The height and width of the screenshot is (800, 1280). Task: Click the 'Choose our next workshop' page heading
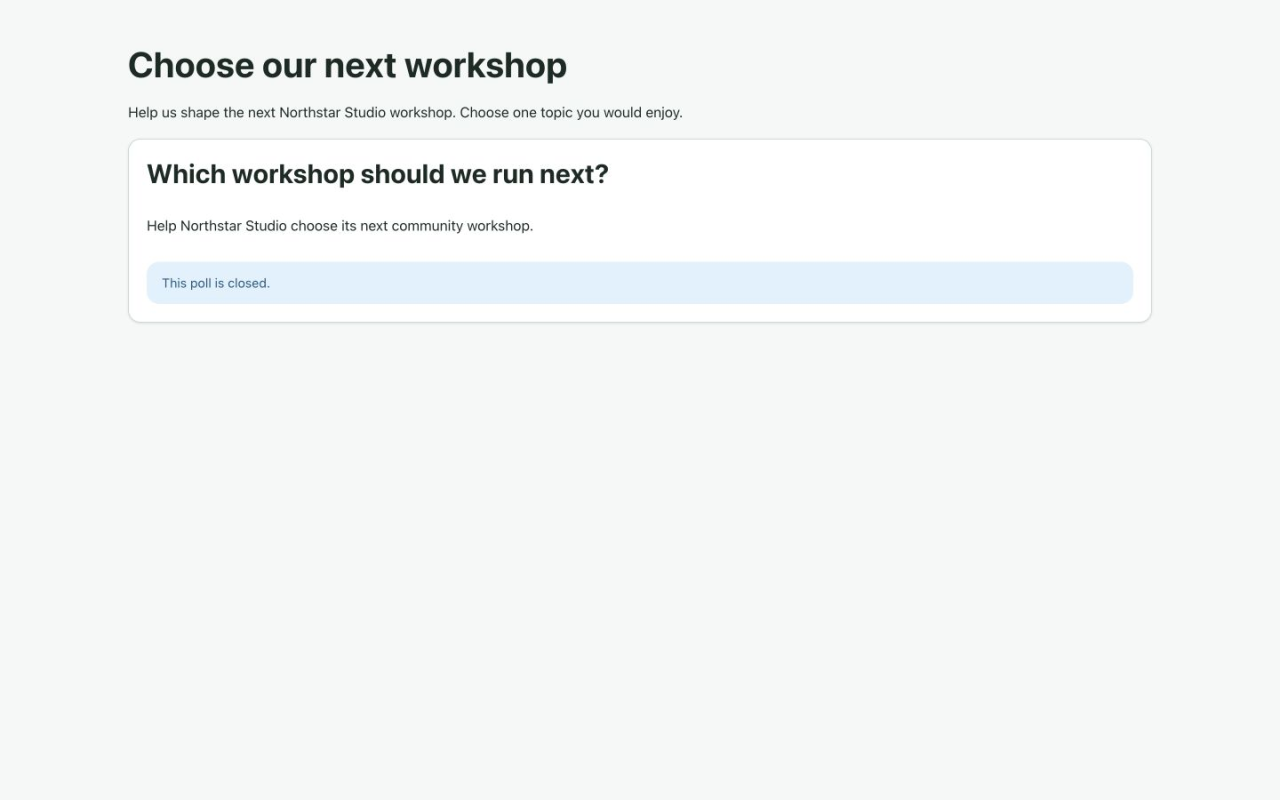pos(347,65)
